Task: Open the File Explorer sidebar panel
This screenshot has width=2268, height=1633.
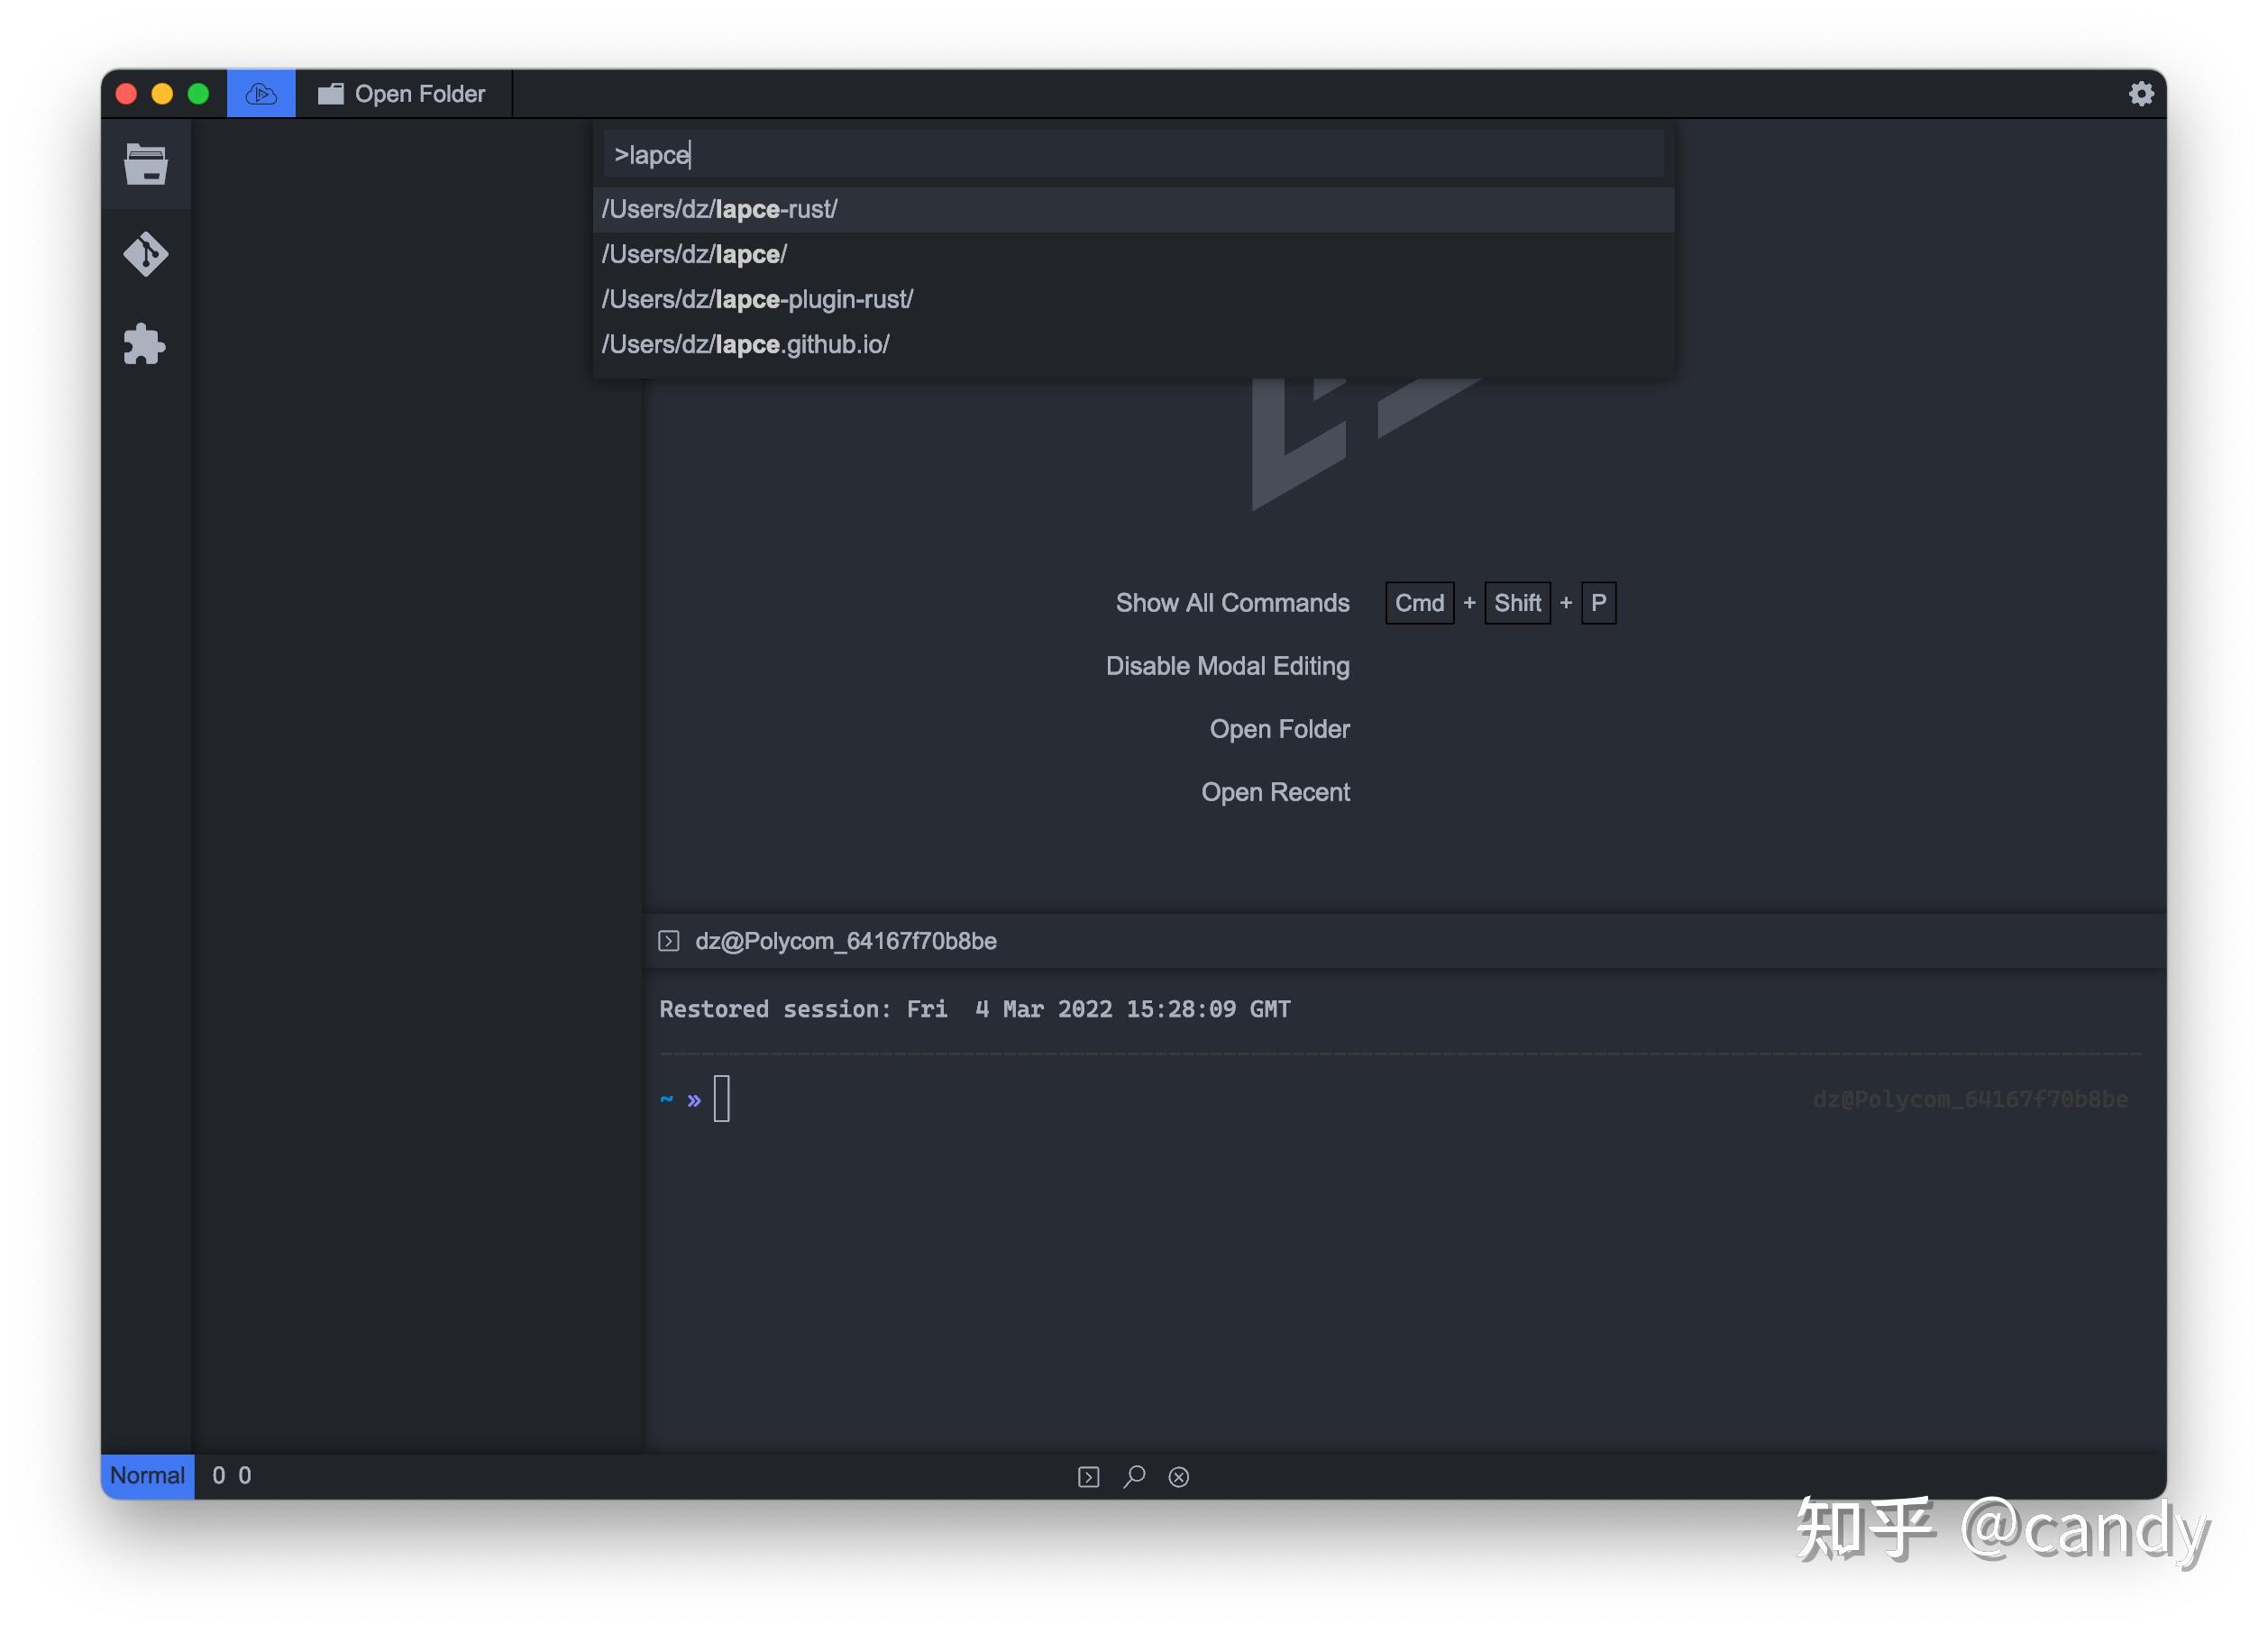Action: tap(146, 164)
